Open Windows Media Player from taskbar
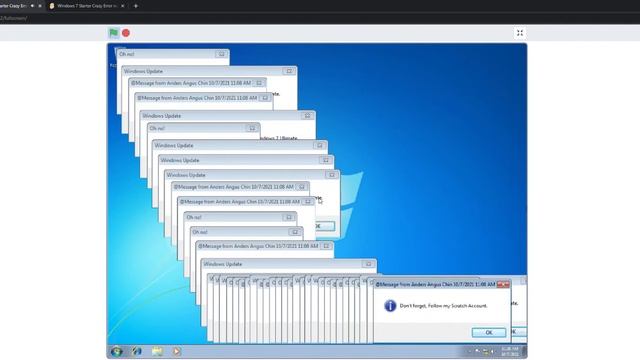The width and height of the screenshot is (640, 360). pos(176,351)
